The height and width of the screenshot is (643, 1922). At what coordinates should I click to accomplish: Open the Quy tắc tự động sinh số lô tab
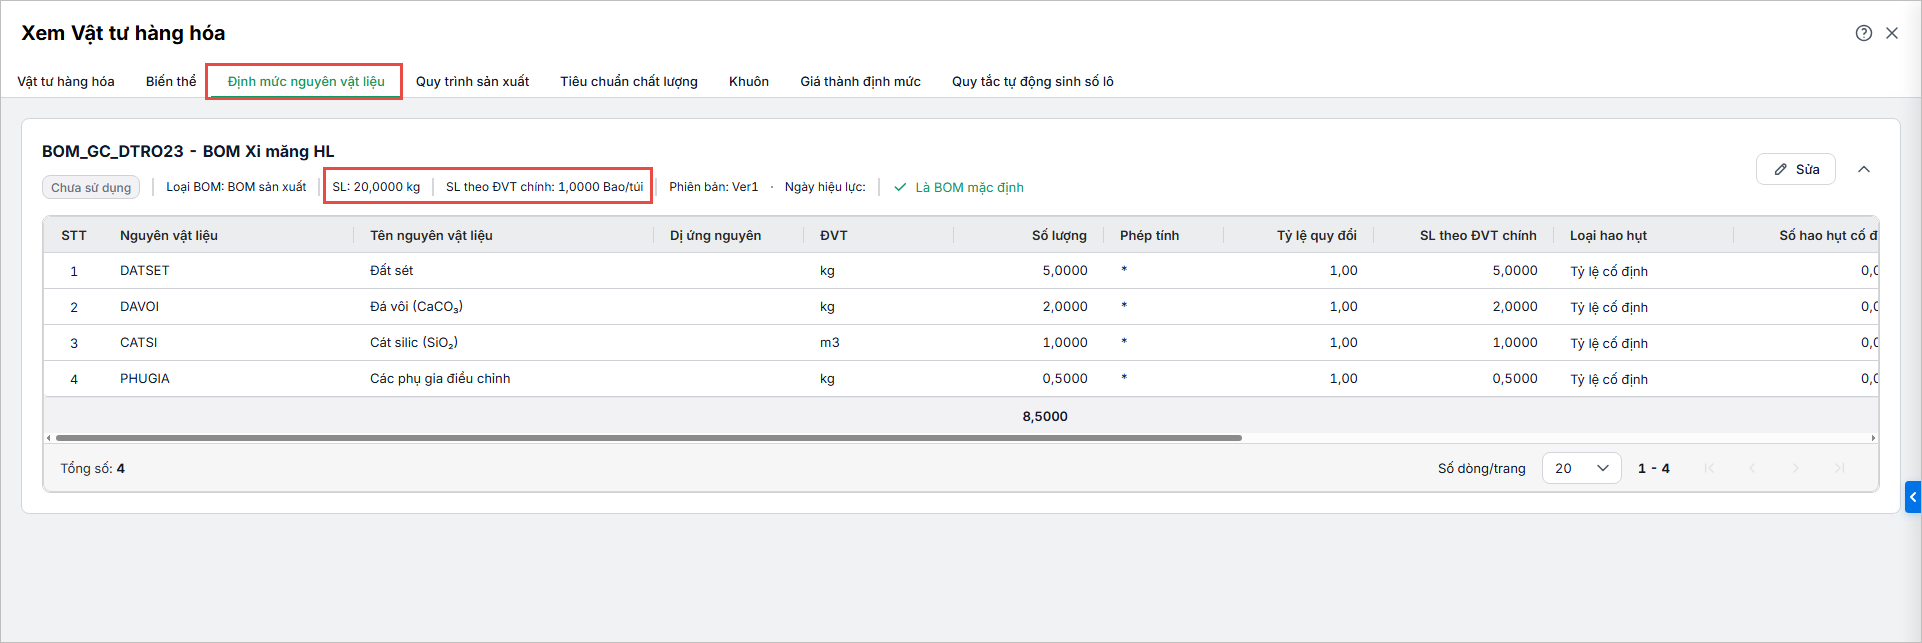coord(1033,81)
